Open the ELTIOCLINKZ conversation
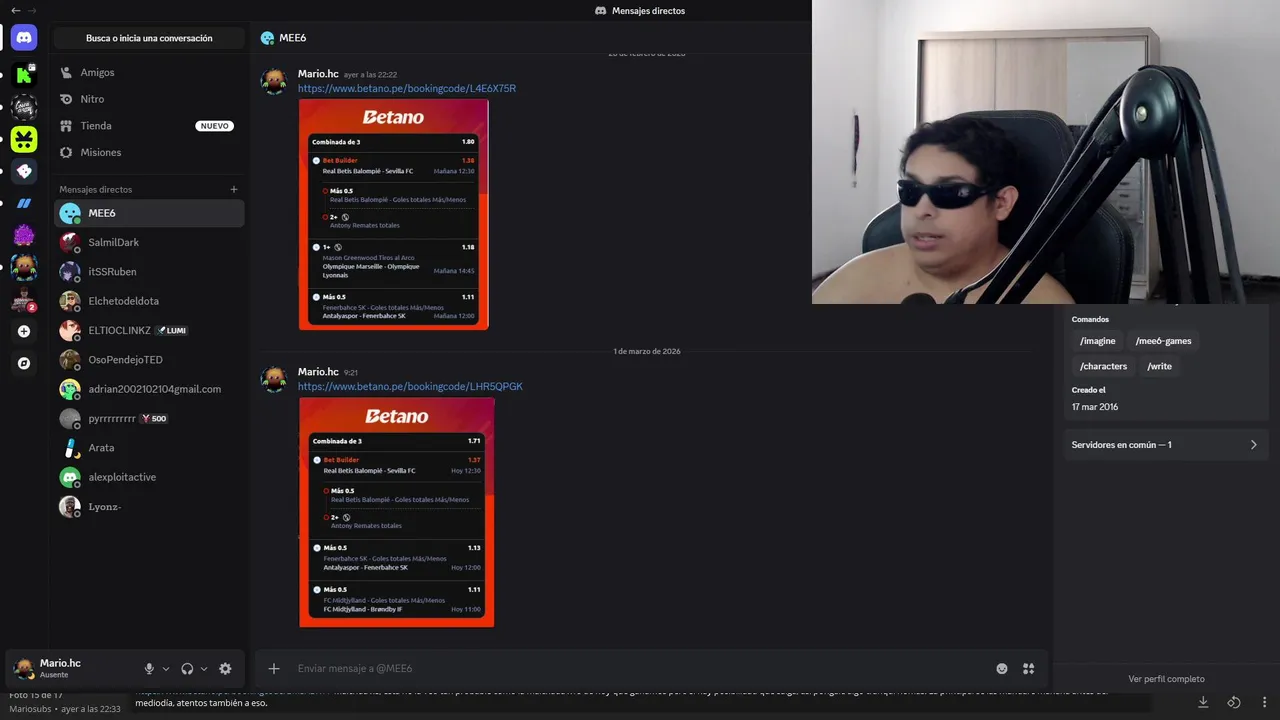1280x720 pixels. coord(148,330)
